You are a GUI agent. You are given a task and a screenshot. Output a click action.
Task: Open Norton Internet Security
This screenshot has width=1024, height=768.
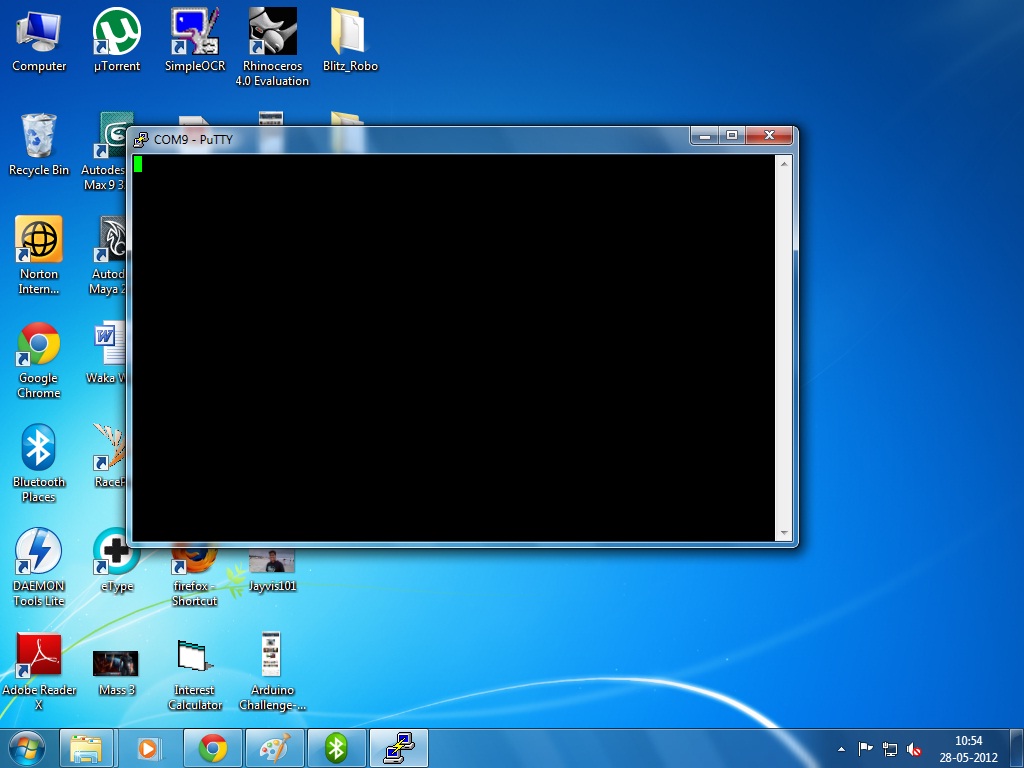pyautogui.click(x=38, y=244)
